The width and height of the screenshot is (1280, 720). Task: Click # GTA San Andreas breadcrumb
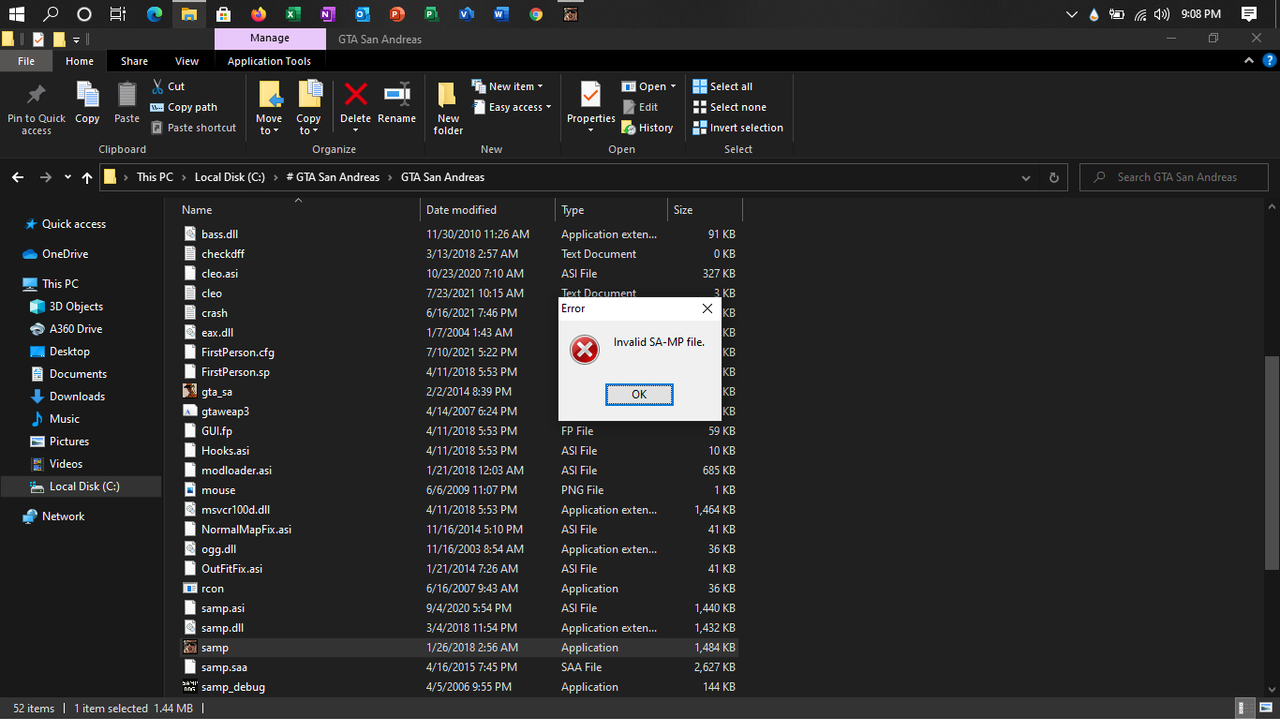(333, 177)
